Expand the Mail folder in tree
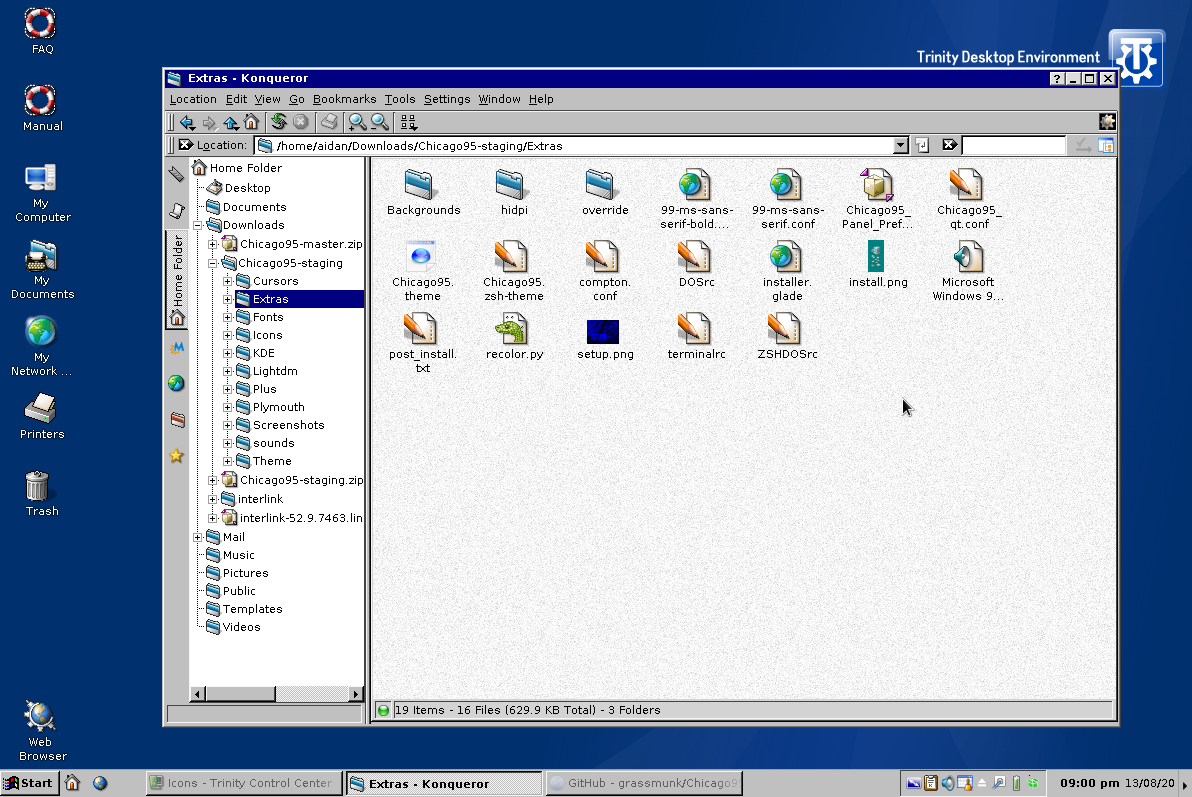This screenshot has width=1192, height=797. tap(198, 537)
